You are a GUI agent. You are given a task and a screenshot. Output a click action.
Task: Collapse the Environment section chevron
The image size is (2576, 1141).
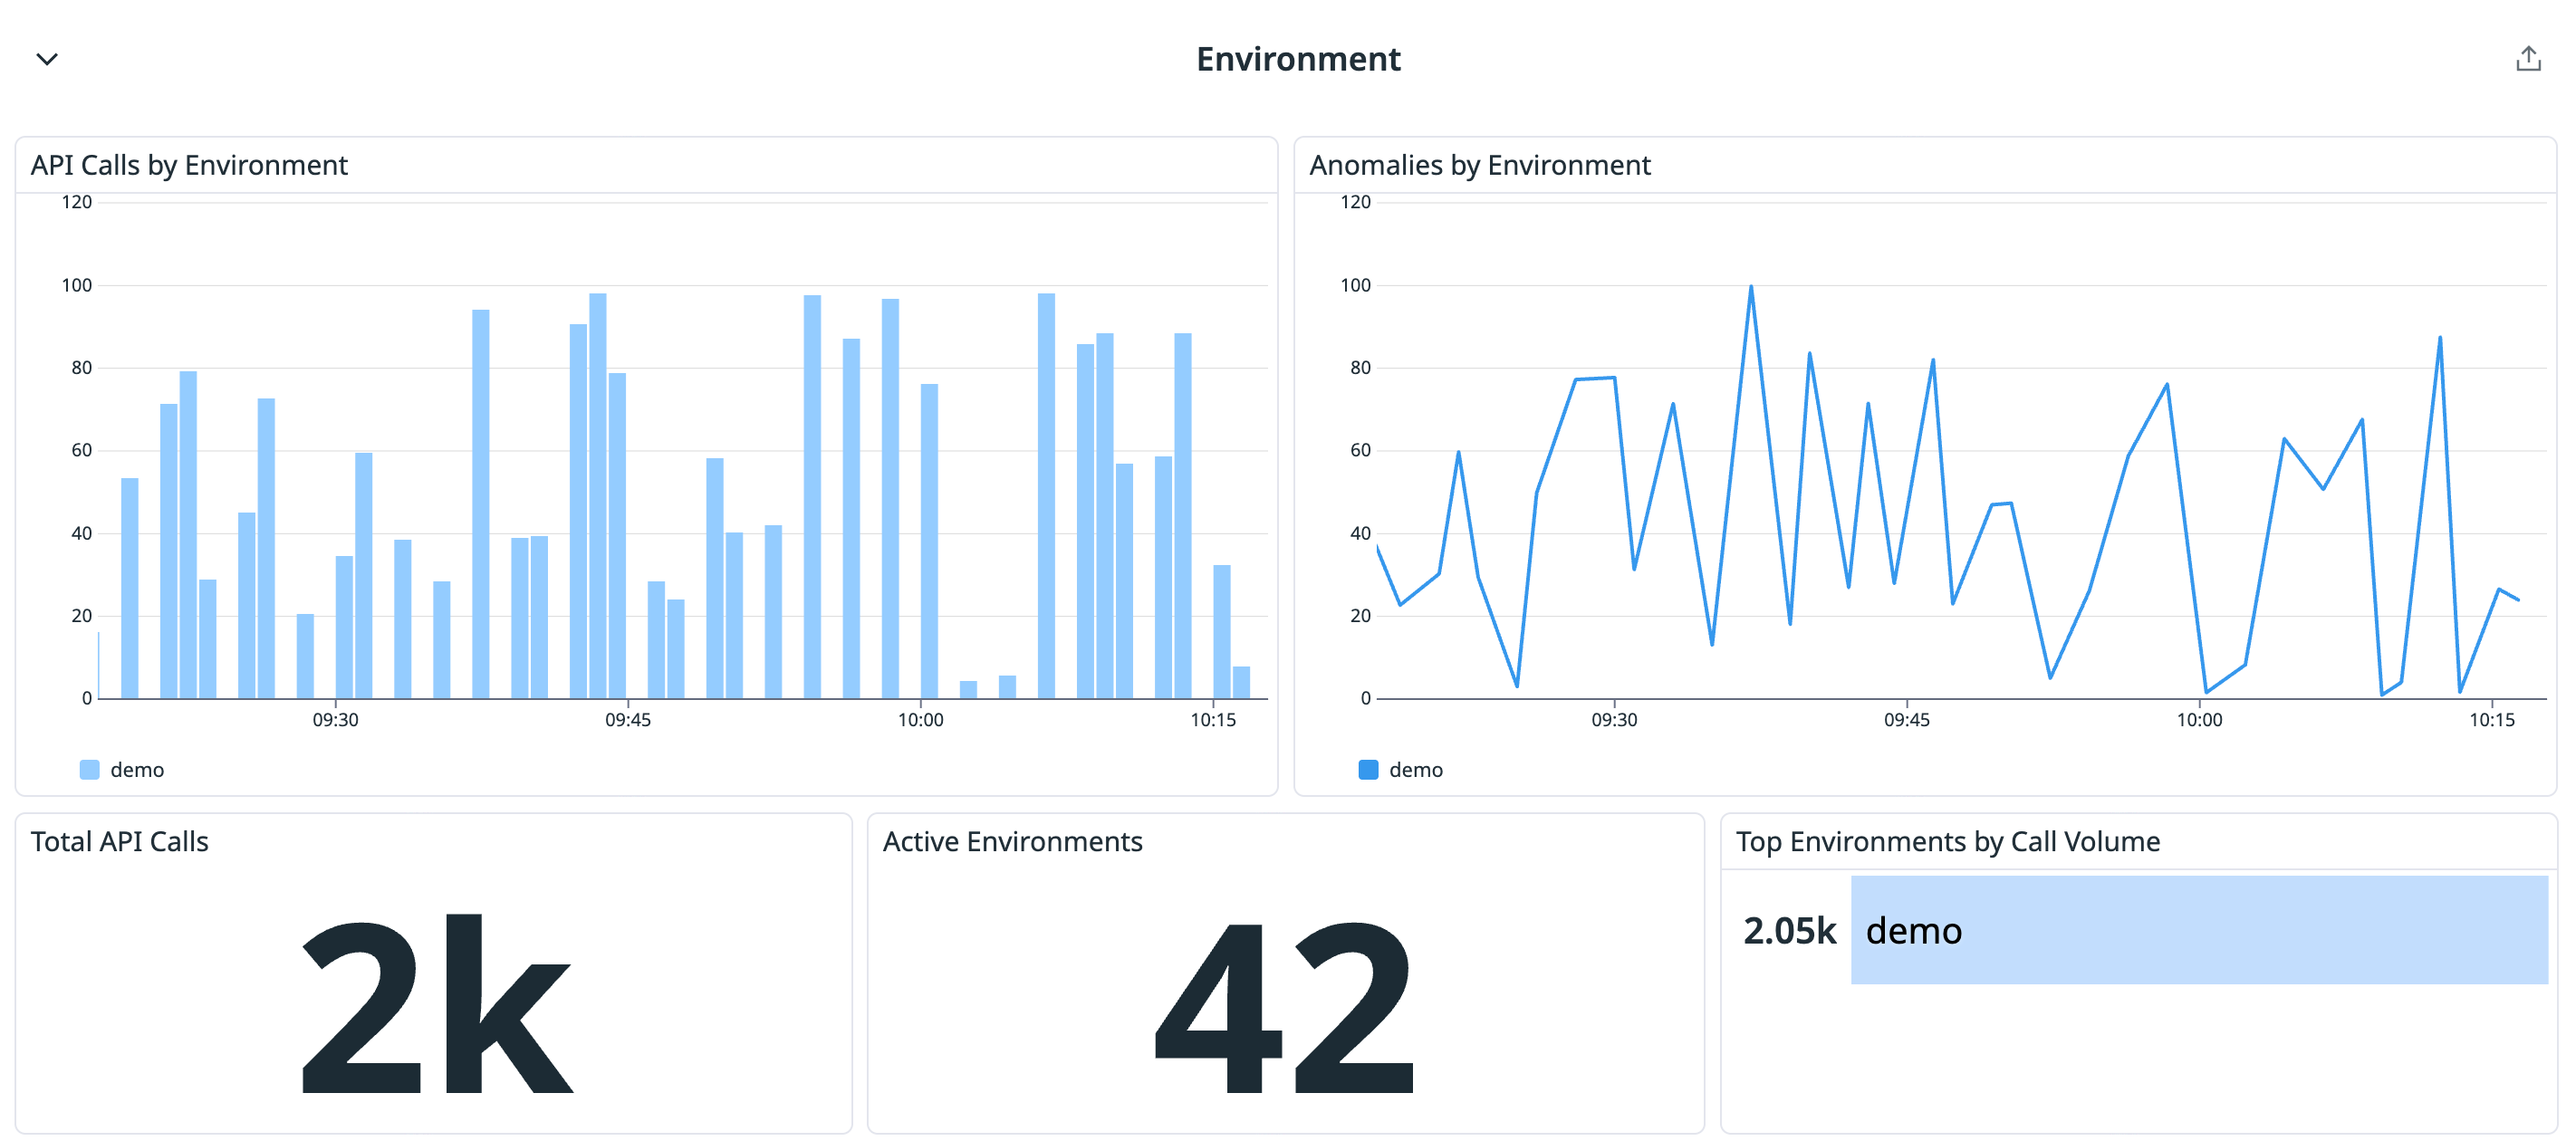pos(47,59)
